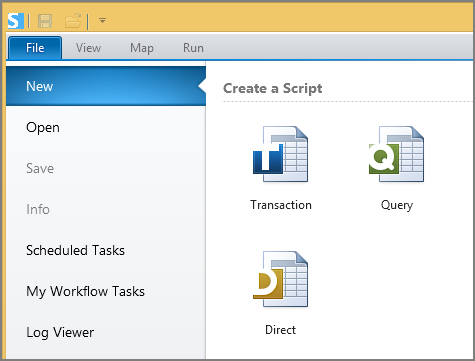The image size is (475, 361).
Task: Create a new Query script
Action: tap(396, 154)
